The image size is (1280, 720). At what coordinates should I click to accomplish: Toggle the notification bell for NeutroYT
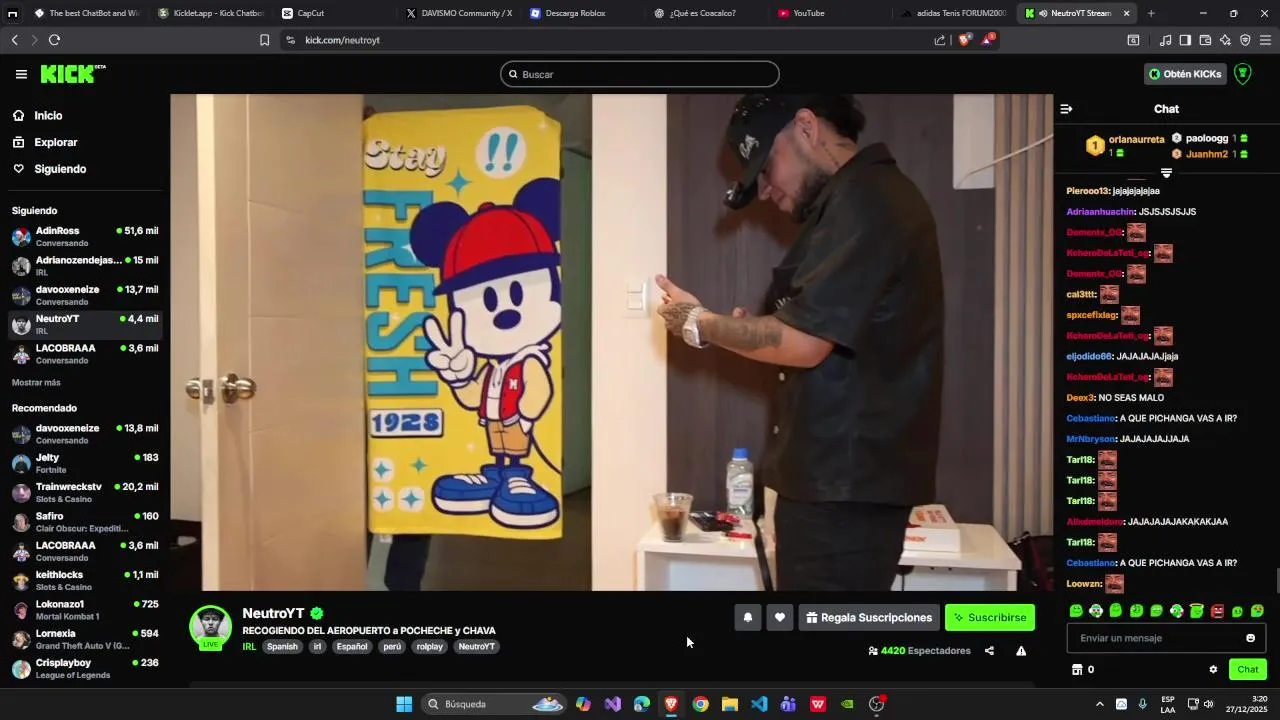[747, 618]
